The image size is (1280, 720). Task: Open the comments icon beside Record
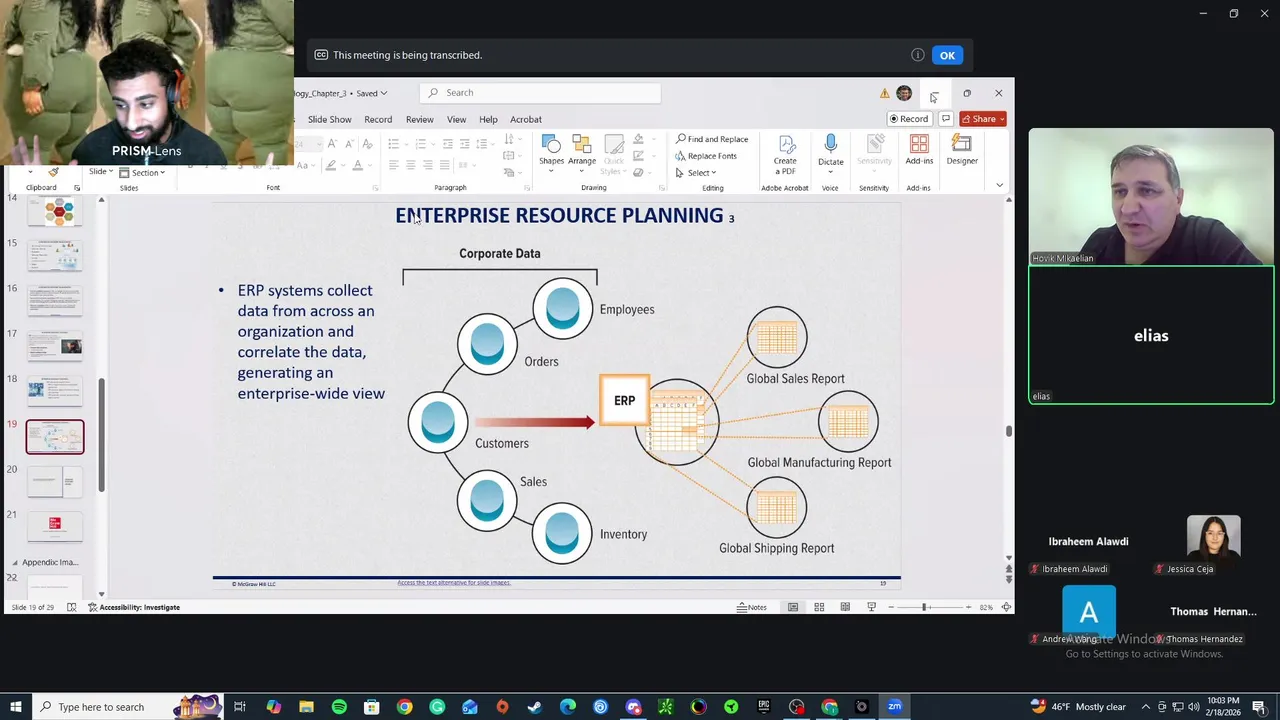point(945,119)
